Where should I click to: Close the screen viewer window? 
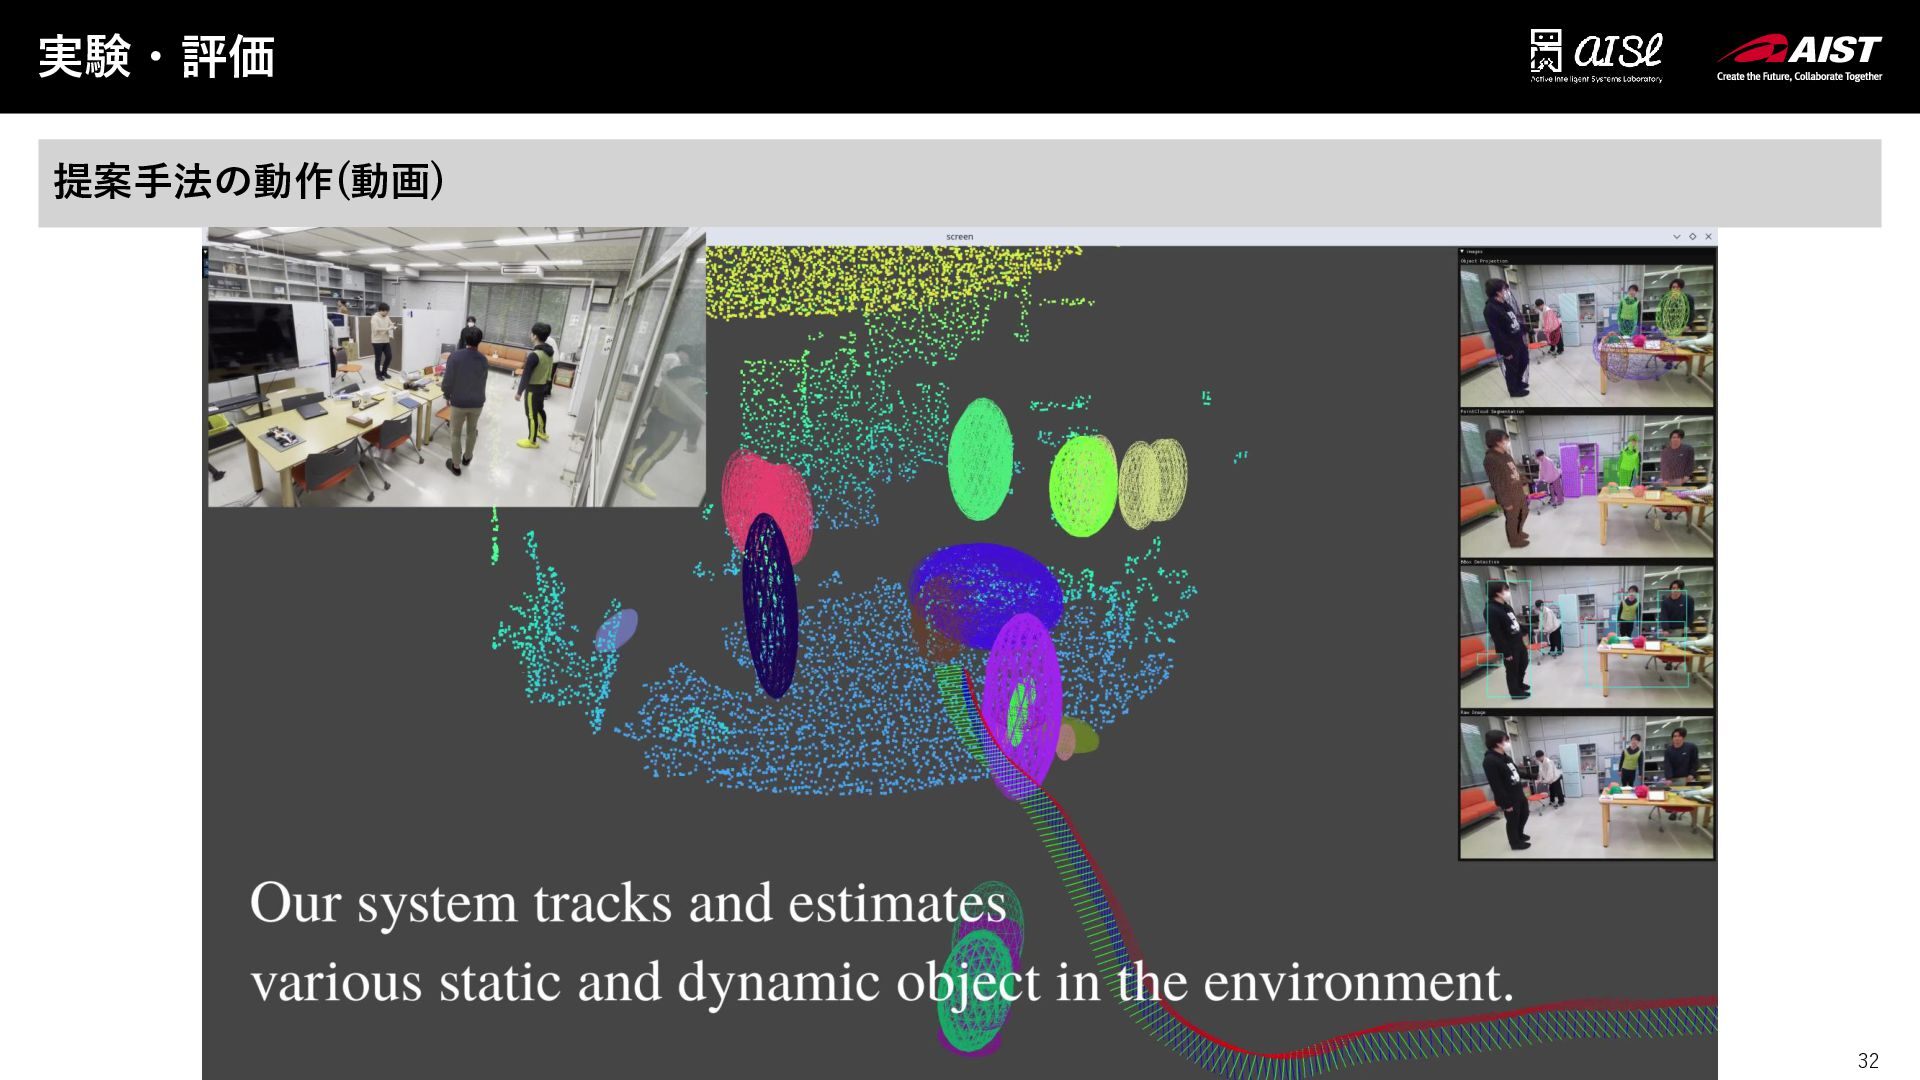(x=1708, y=237)
